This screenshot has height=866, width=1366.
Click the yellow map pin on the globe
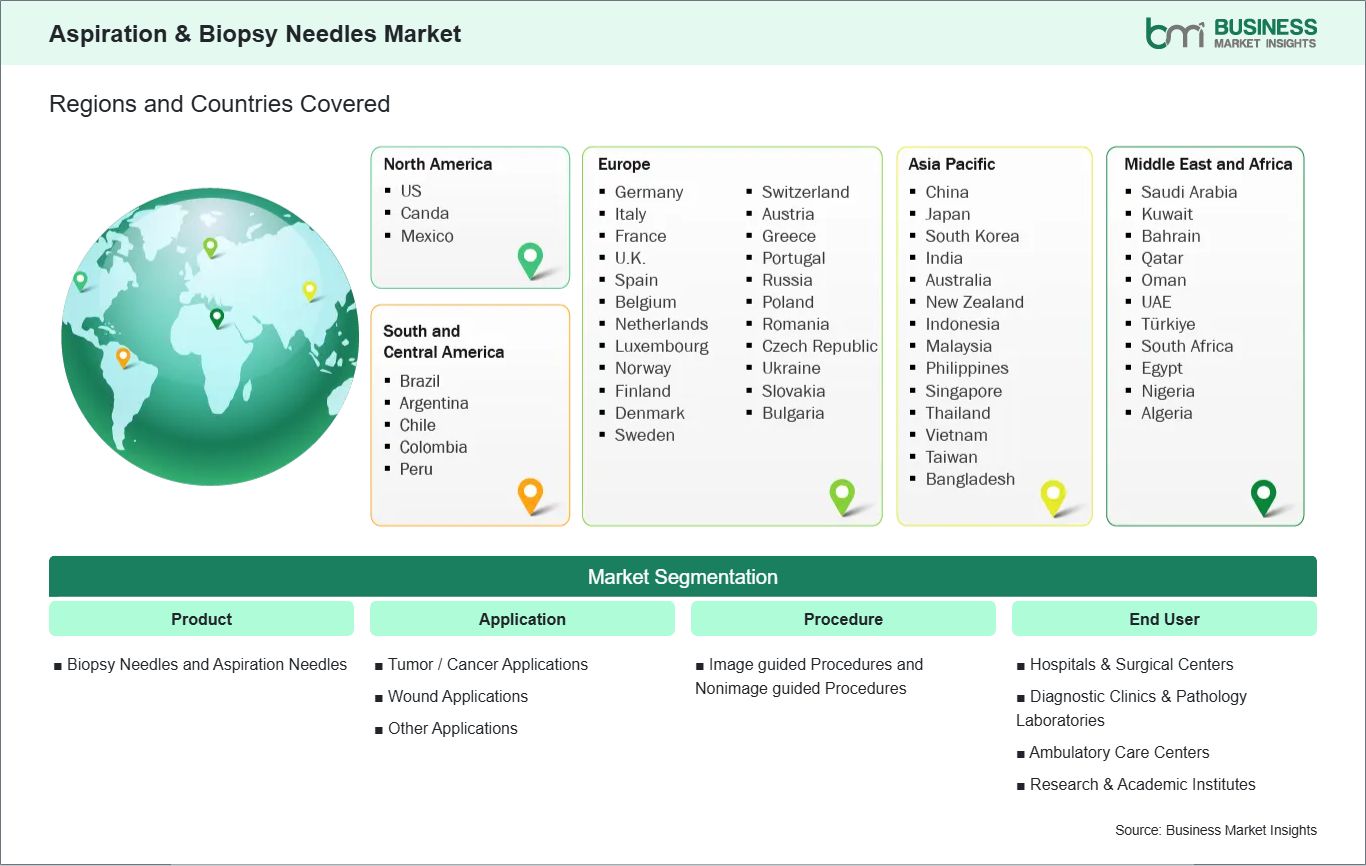(x=310, y=290)
